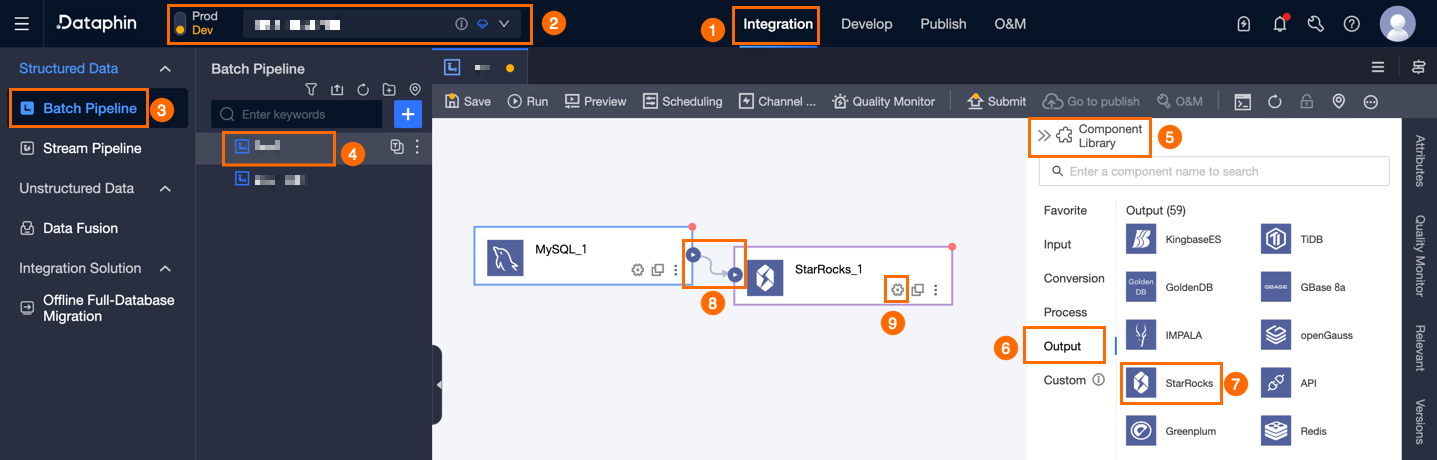Viewport: 1437px width, 460px height.
Task: Select the Redis output component
Action: [1294, 431]
